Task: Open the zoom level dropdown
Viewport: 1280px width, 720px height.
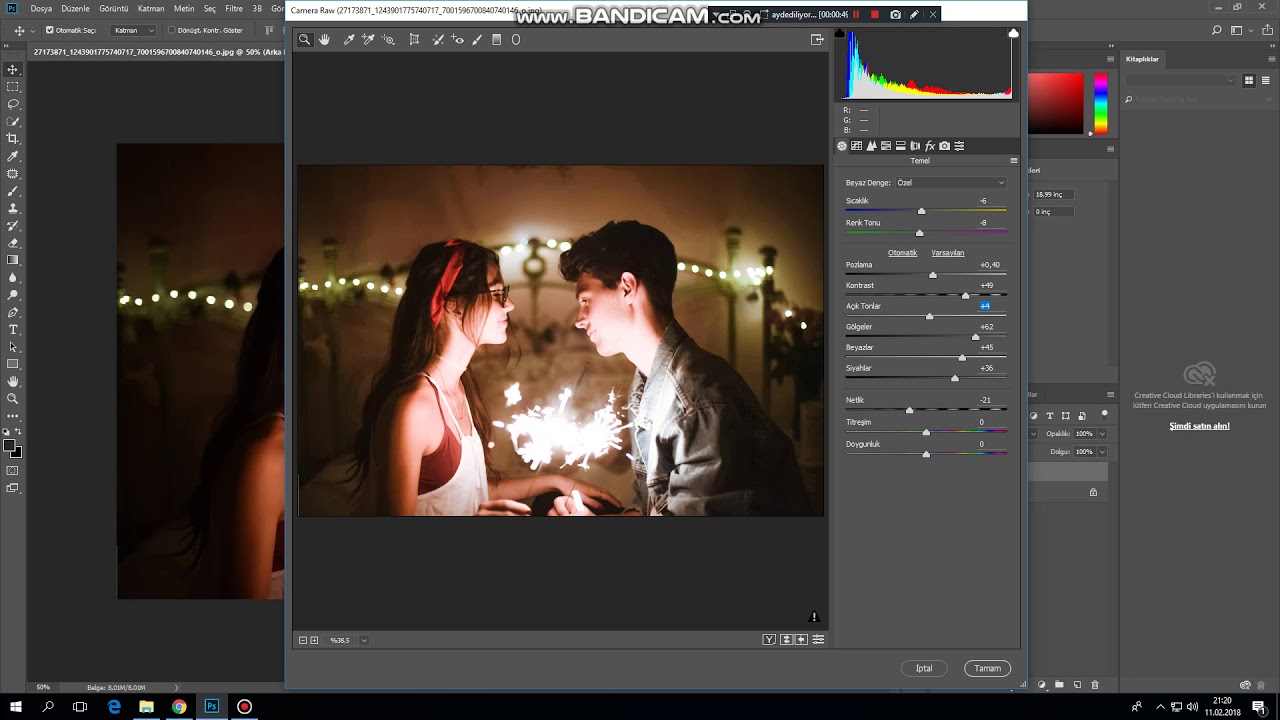Action: coord(364,640)
